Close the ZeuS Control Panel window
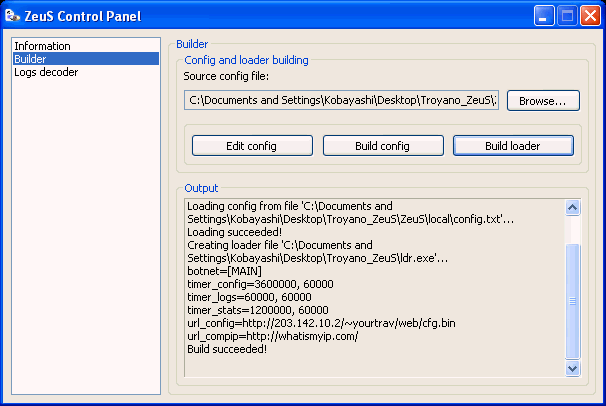Screen dimensions: 606x406 (589, 16)
